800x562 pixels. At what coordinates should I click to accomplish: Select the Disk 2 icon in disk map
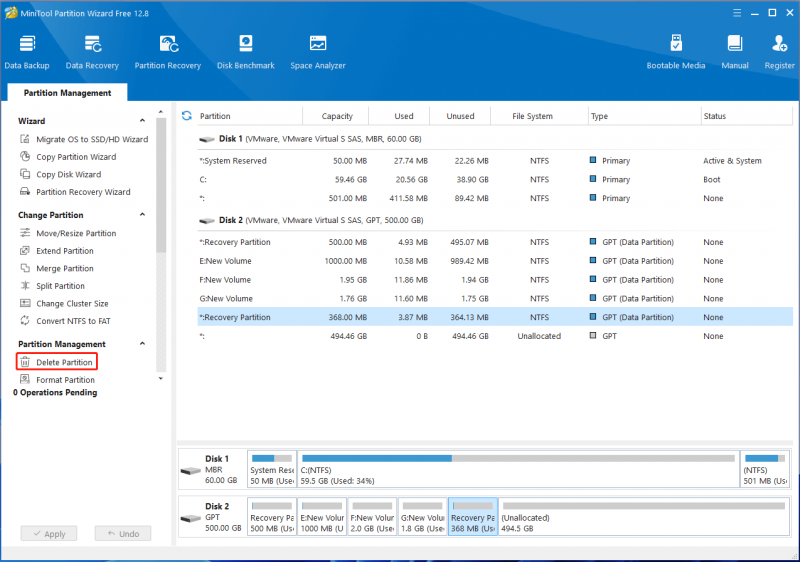click(191, 518)
